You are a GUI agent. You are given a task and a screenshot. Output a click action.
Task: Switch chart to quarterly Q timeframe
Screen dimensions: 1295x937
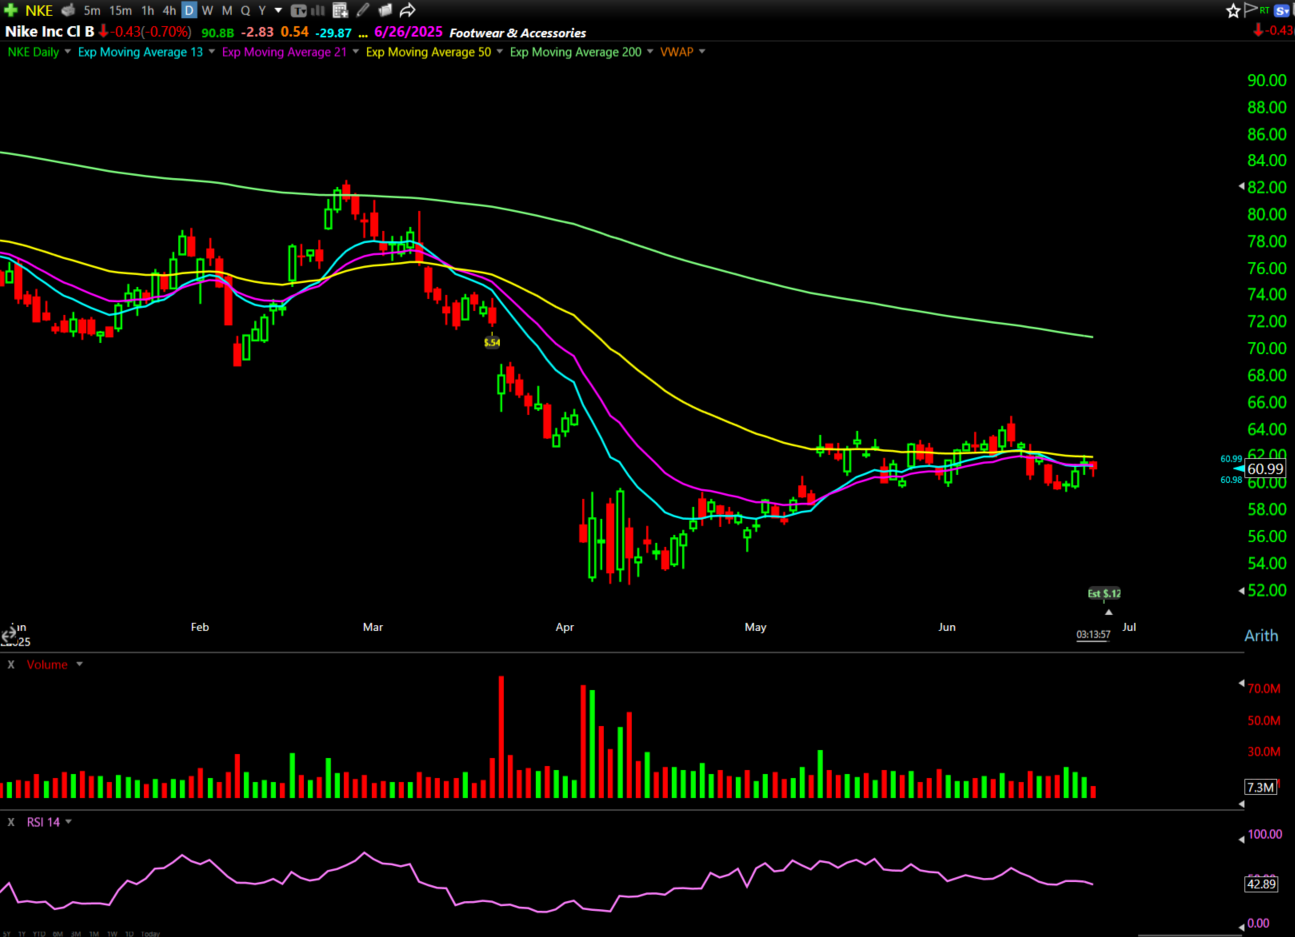click(x=245, y=11)
